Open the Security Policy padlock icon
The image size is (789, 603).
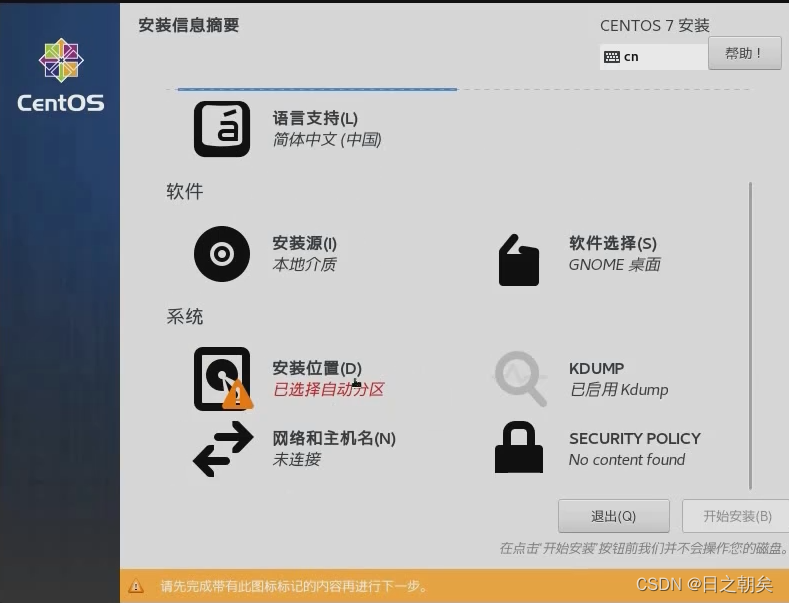pyautogui.click(x=519, y=447)
